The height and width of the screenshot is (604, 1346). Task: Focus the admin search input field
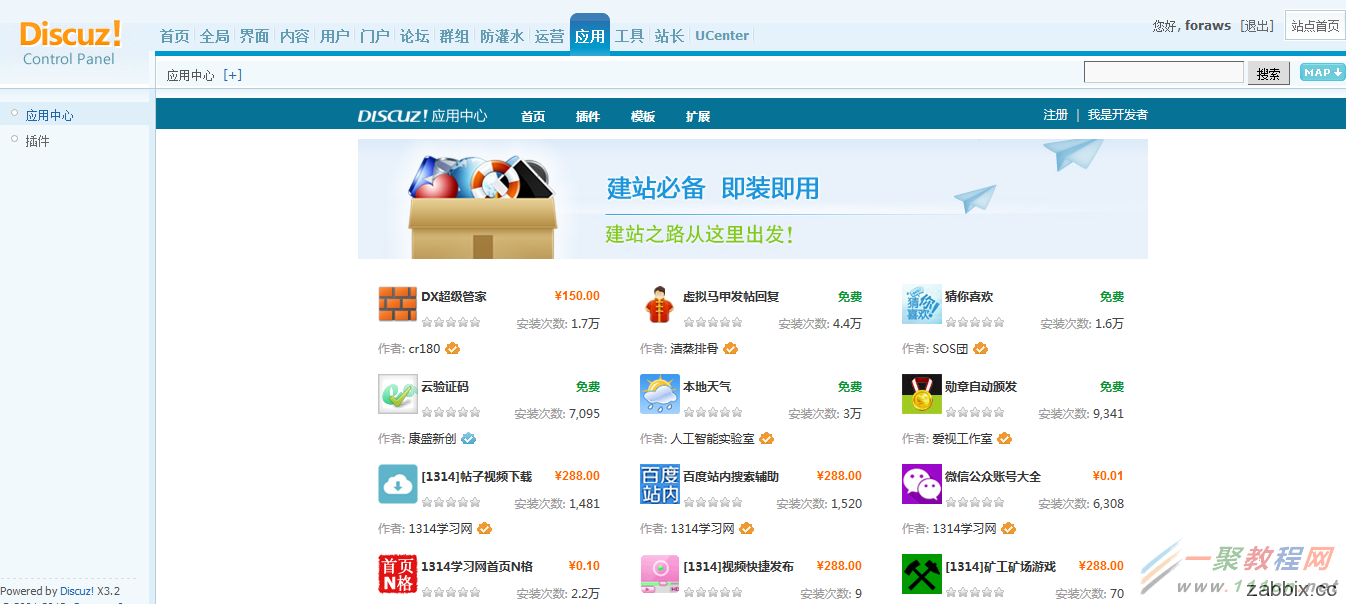(x=1164, y=72)
